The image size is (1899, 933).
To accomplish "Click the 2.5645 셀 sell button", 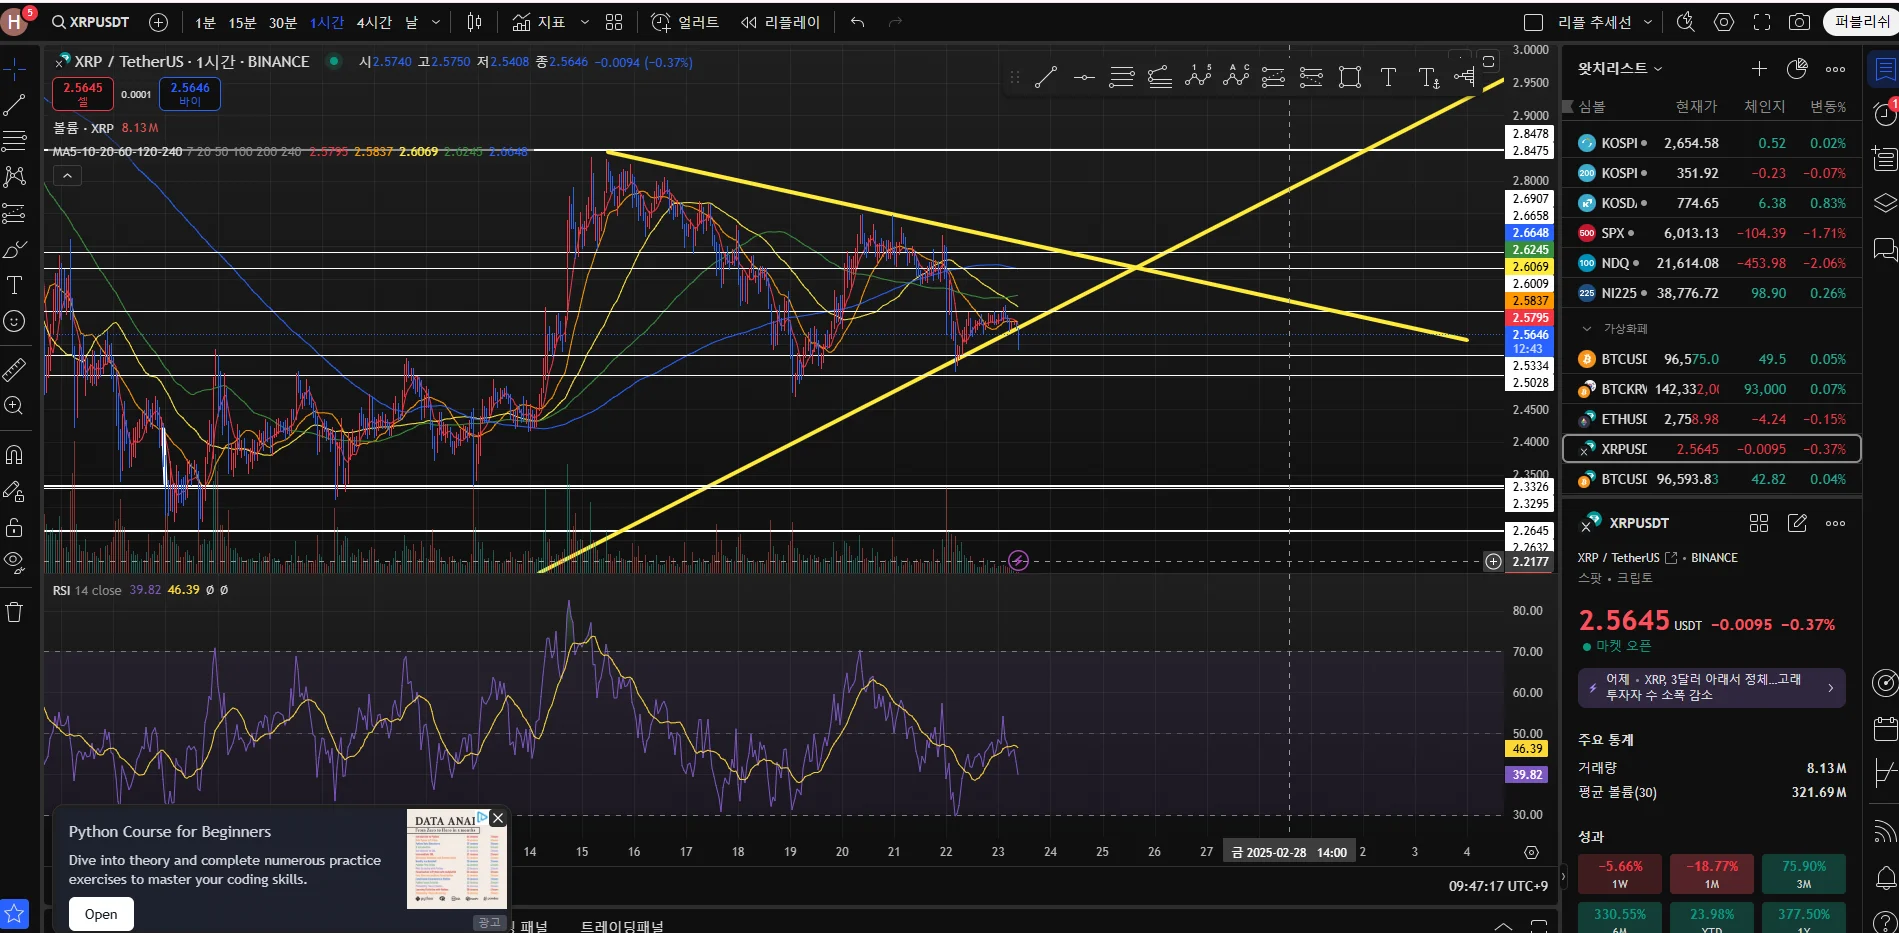I will click(83, 94).
